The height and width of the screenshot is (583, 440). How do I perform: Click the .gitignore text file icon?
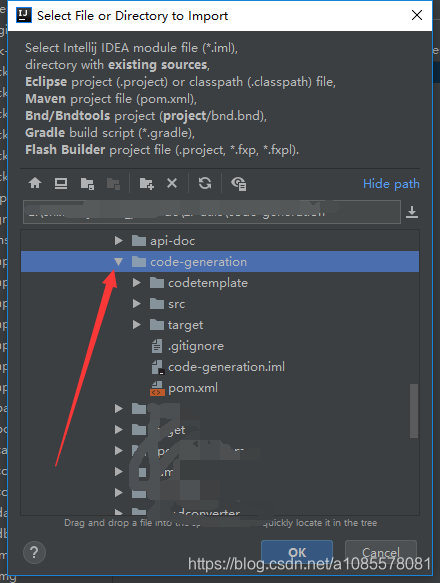[157, 346]
